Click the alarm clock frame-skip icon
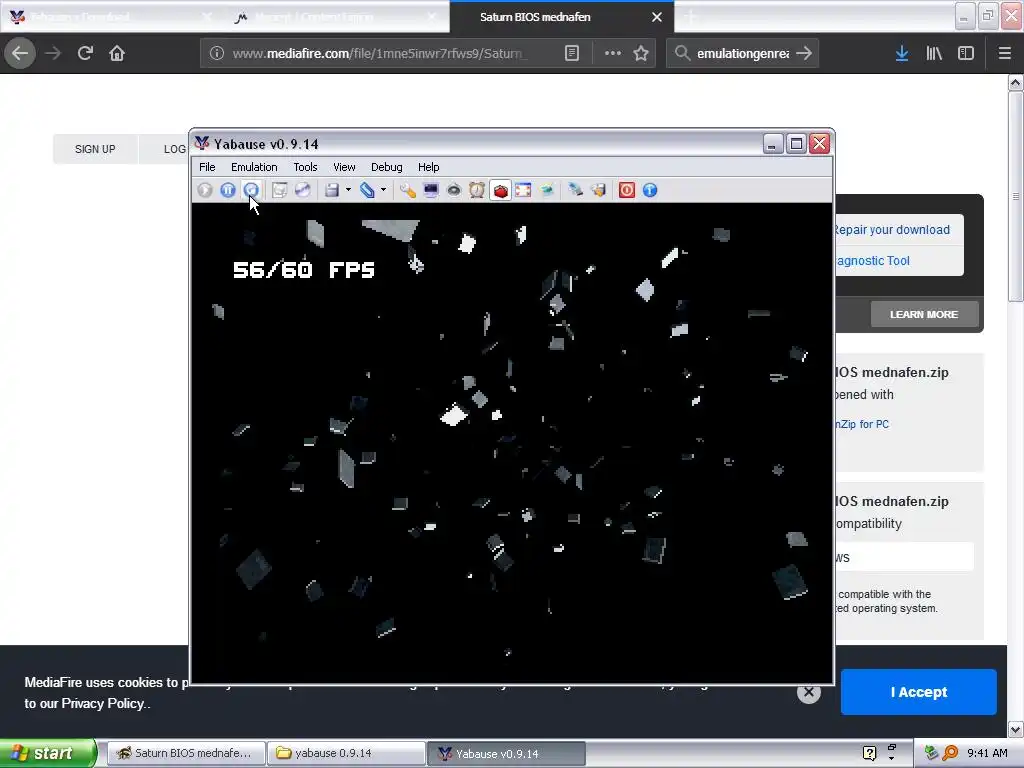This screenshot has height=768, width=1024. tap(477, 190)
